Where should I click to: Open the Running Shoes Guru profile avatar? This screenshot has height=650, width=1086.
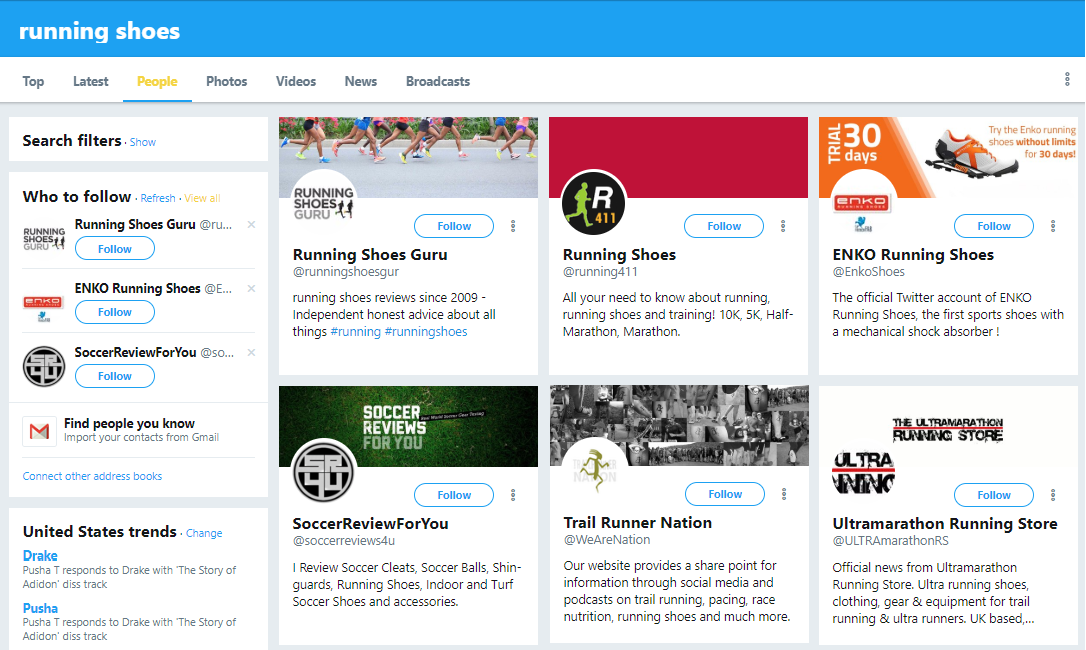click(324, 204)
